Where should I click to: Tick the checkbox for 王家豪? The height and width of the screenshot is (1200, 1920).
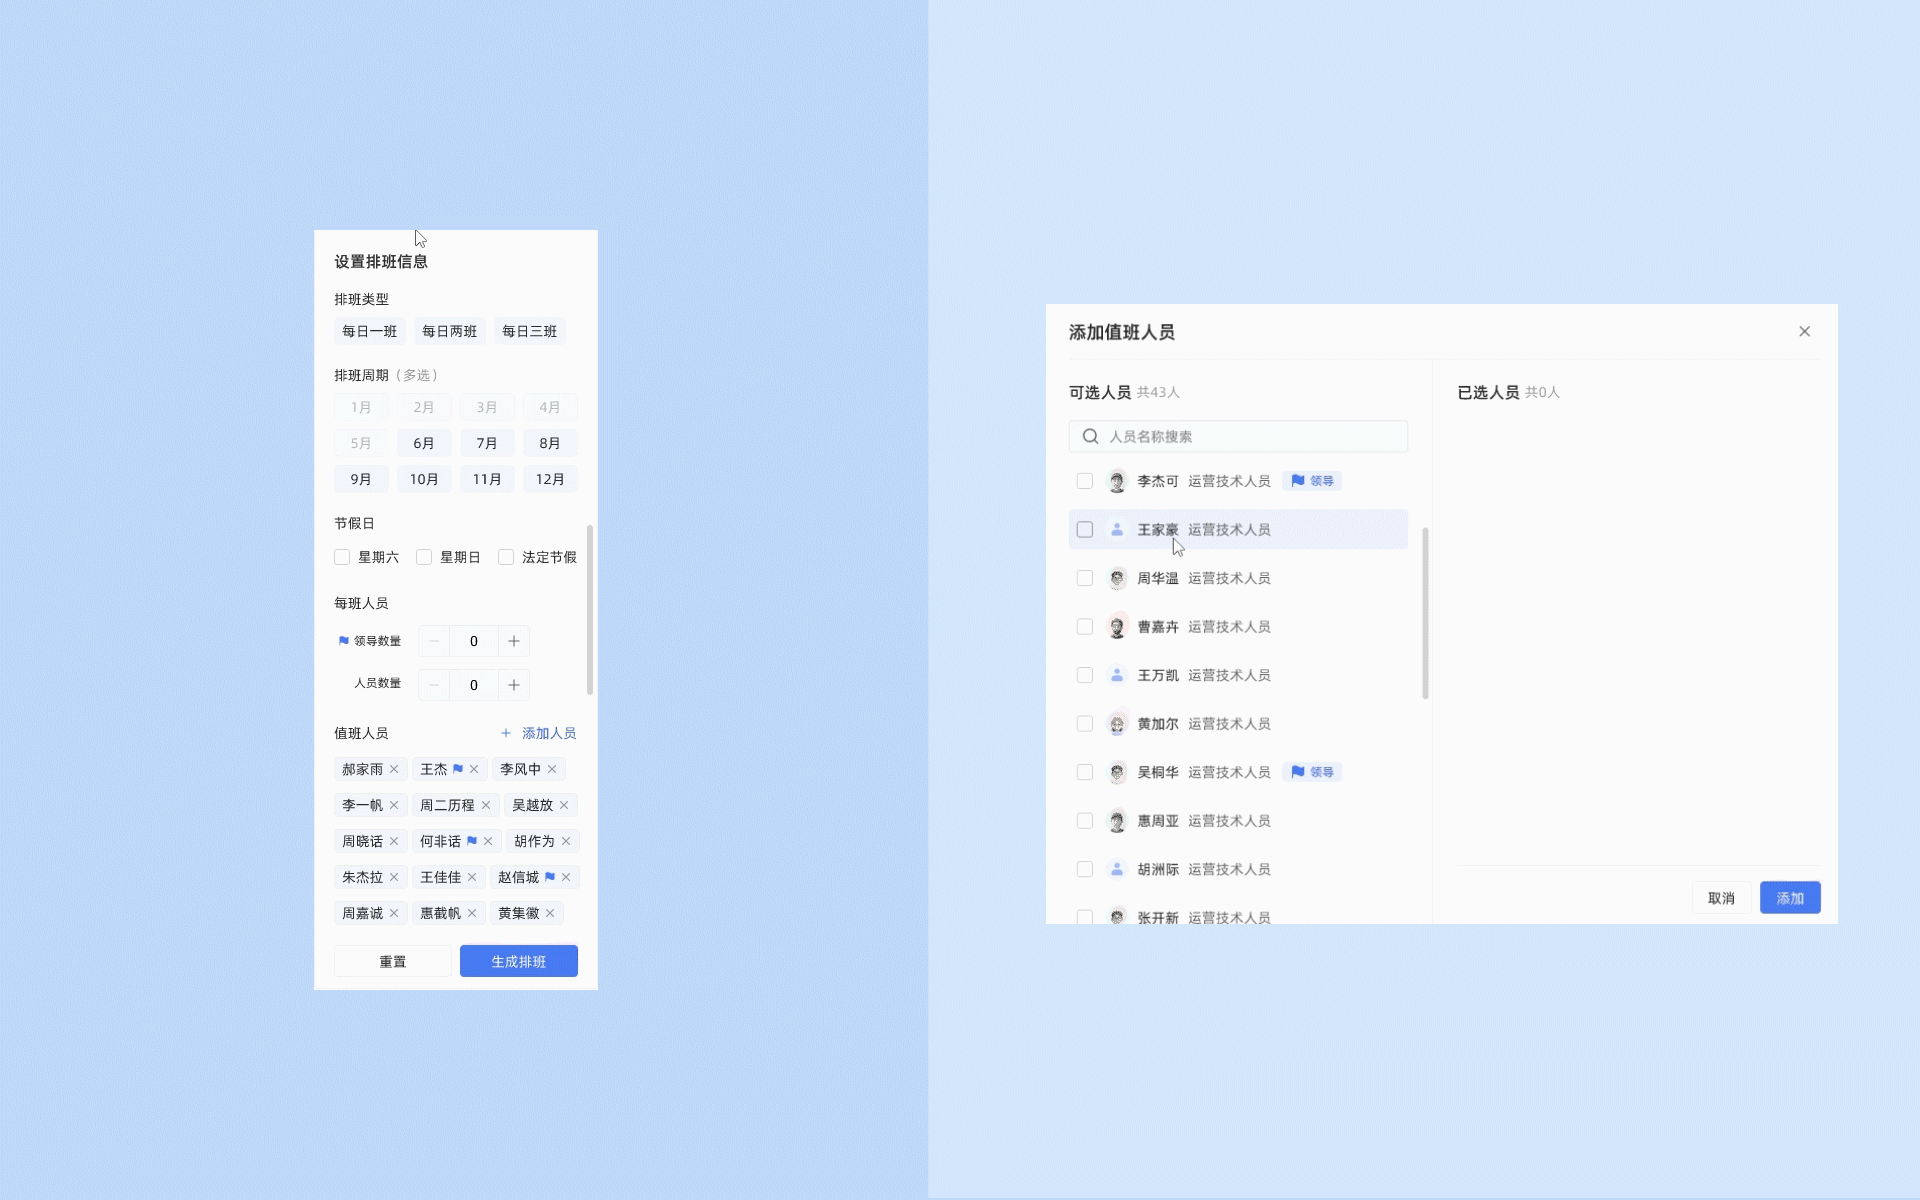(1084, 530)
